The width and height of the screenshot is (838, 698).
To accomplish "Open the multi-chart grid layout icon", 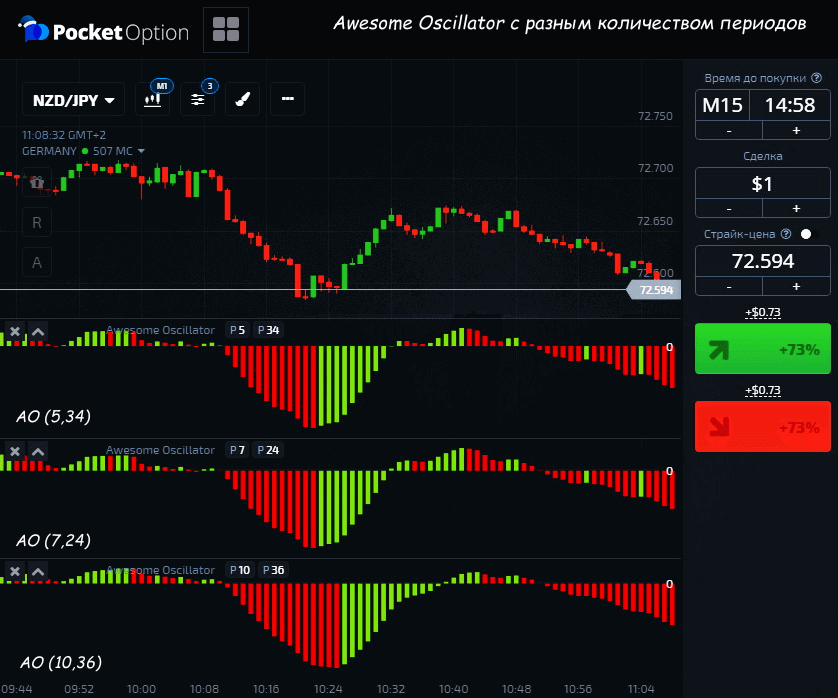I will tap(226, 30).
